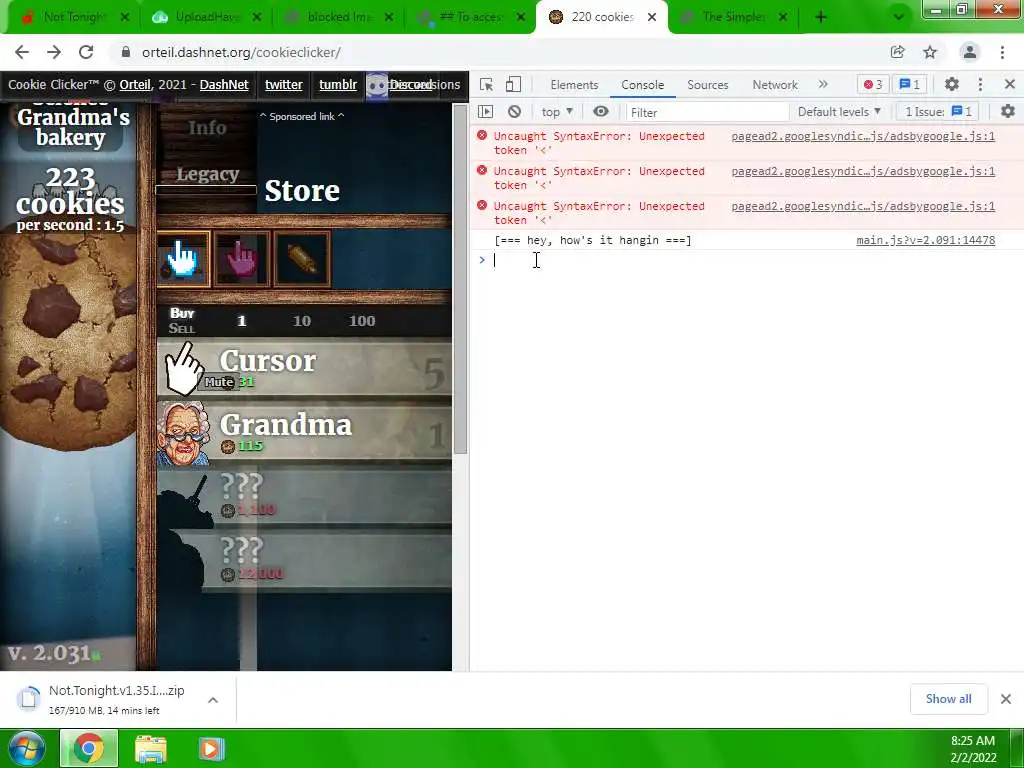The width and height of the screenshot is (1024, 768).
Task: Create a live expression eye icon
Action: pyautogui.click(x=601, y=112)
